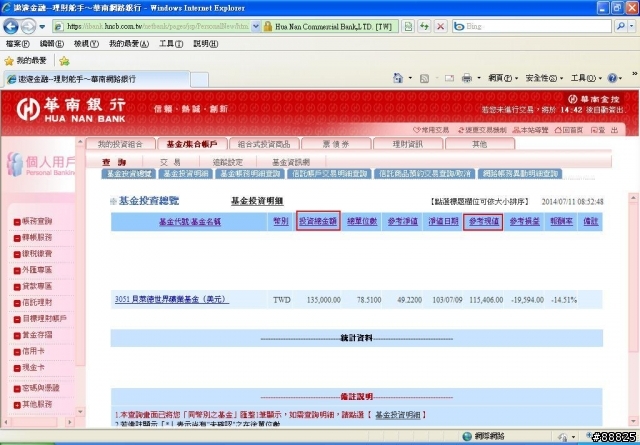
Task: Open the 我的最愛(A) menu
Action: pyautogui.click(x=129, y=44)
